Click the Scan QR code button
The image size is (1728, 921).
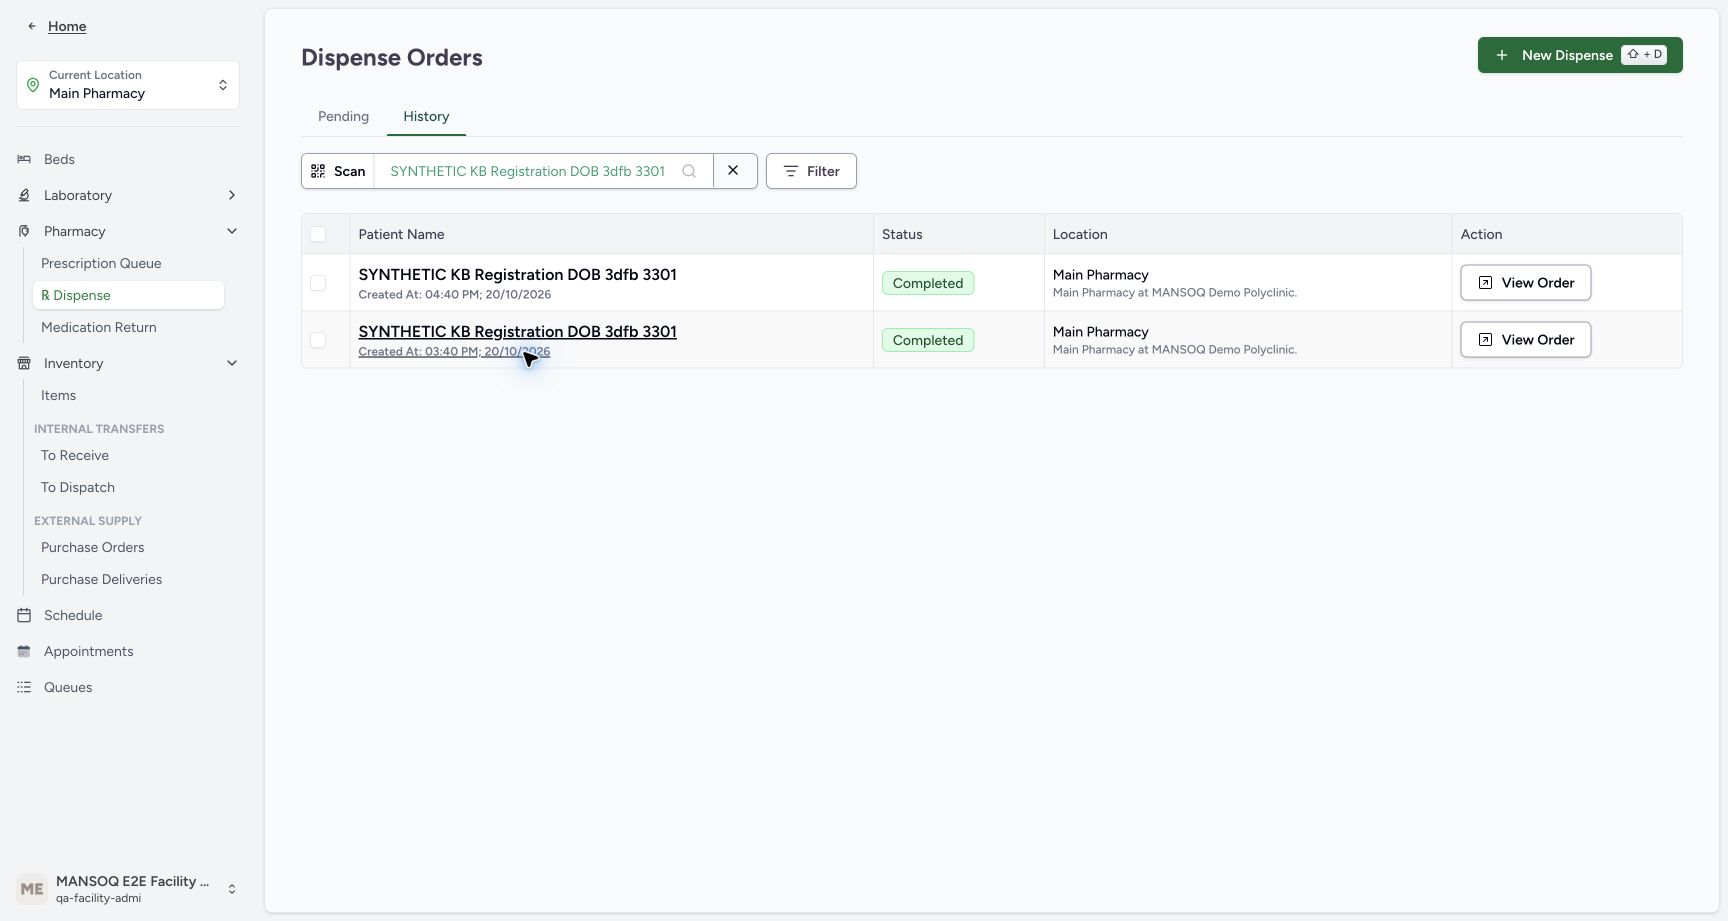coord(338,171)
